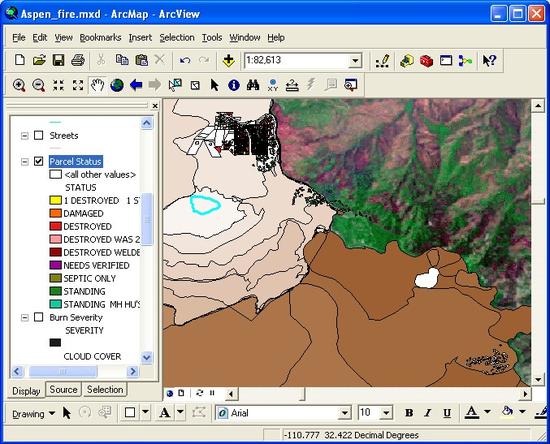This screenshot has width=550, height=444.
Task: Open the map scale dropdown
Action: (355, 61)
